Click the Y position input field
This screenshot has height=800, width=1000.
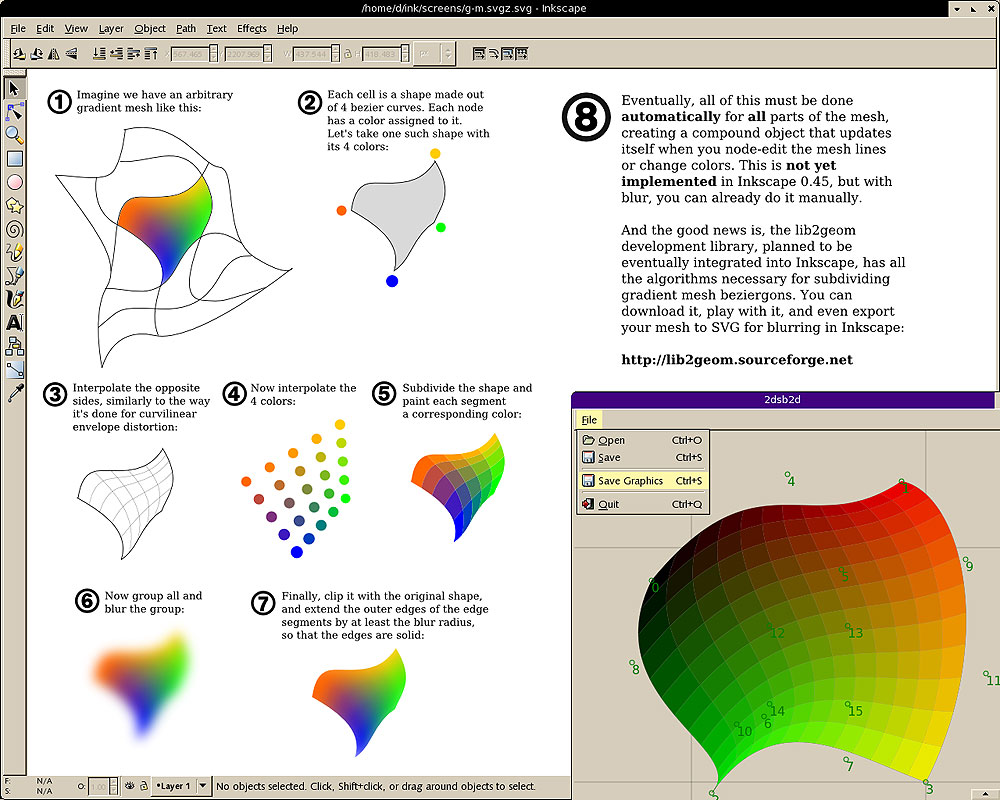[x=244, y=54]
